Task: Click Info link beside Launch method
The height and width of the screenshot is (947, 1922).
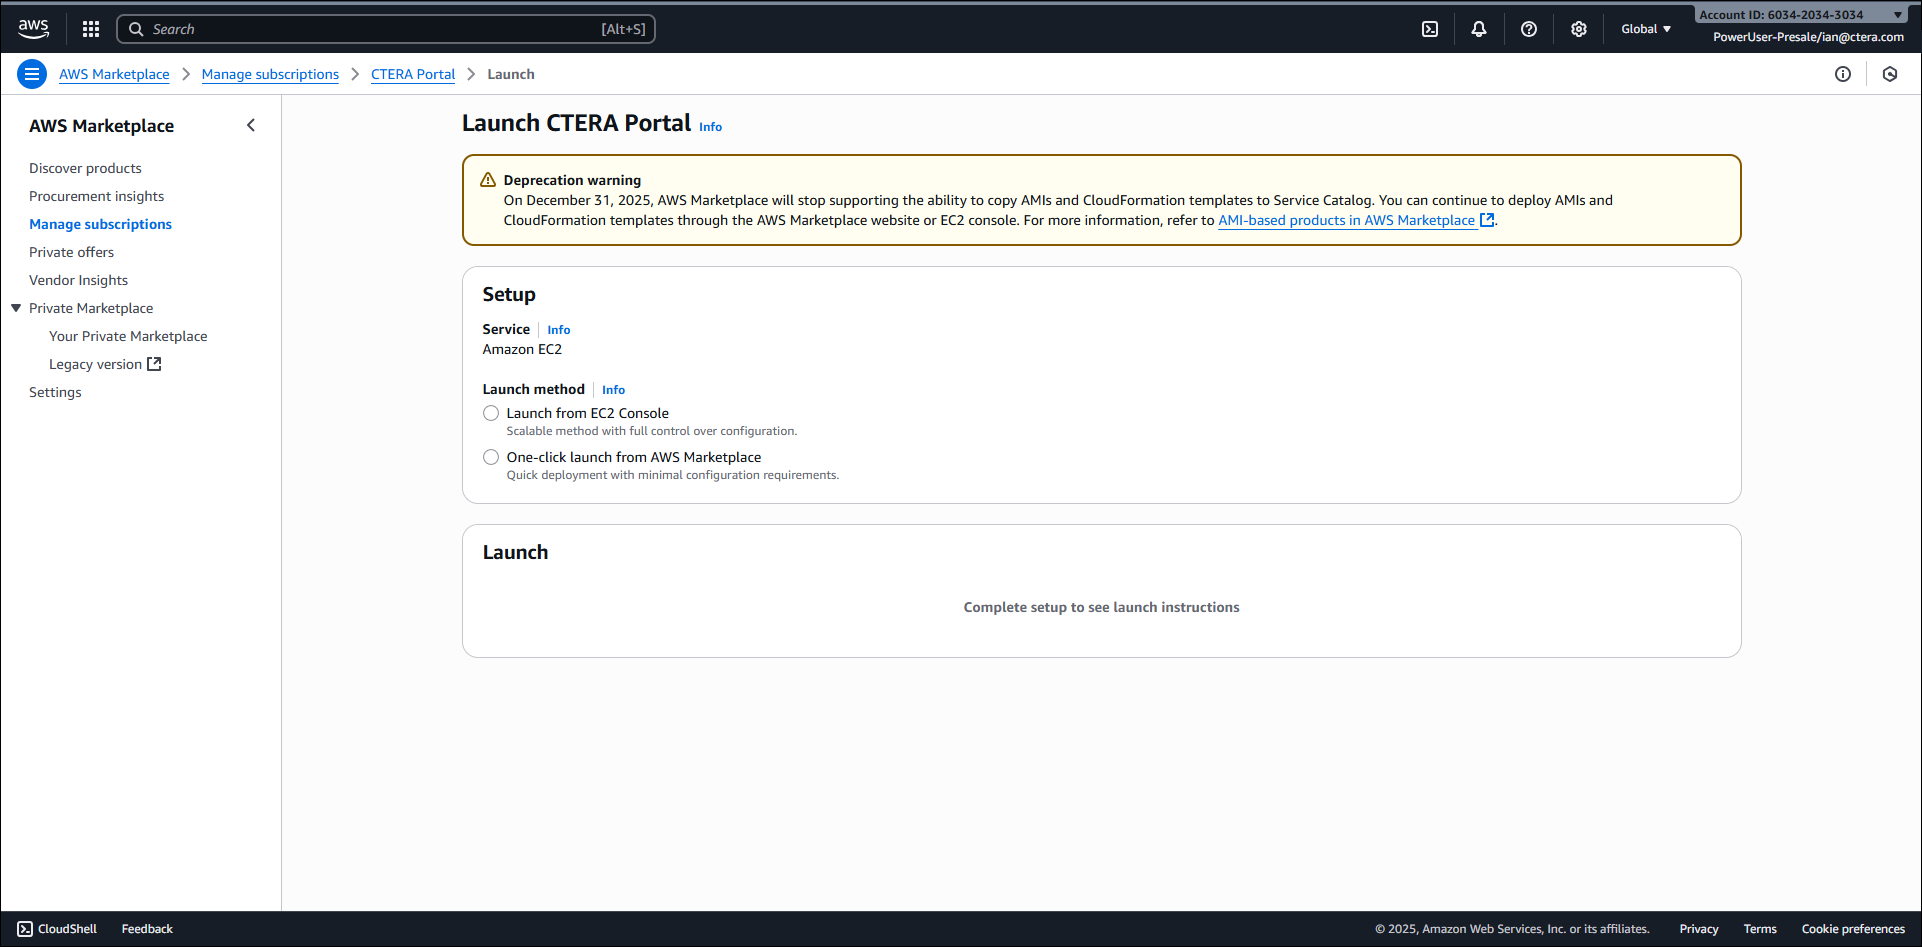Action: pyautogui.click(x=613, y=390)
